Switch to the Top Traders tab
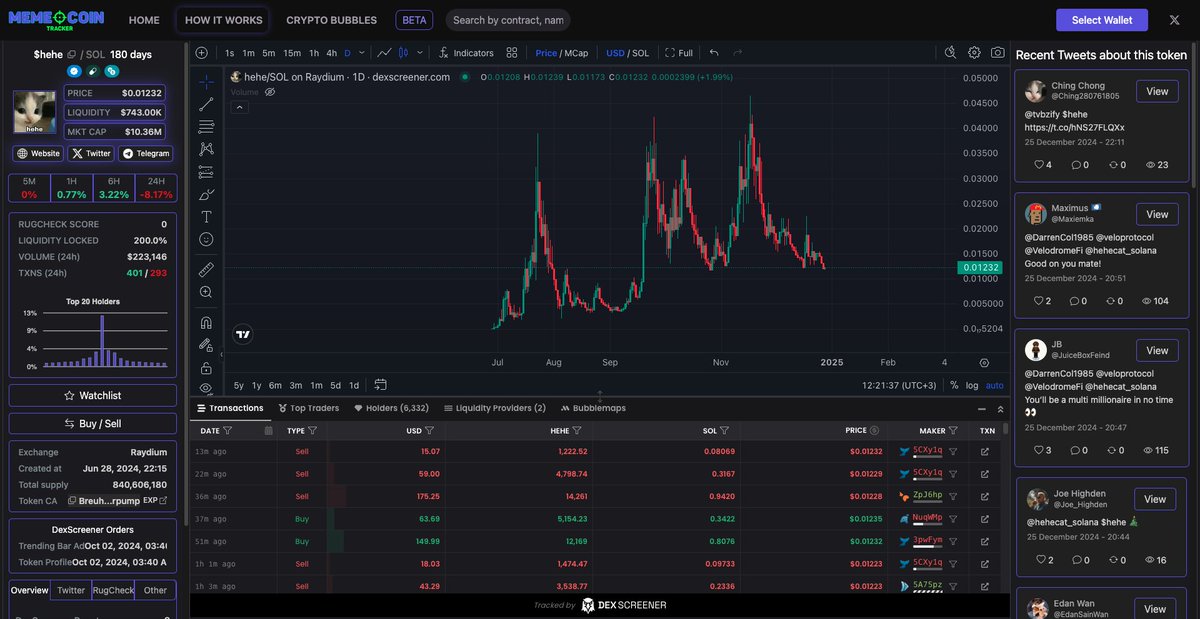The height and width of the screenshot is (619, 1200). coord(308,408)
